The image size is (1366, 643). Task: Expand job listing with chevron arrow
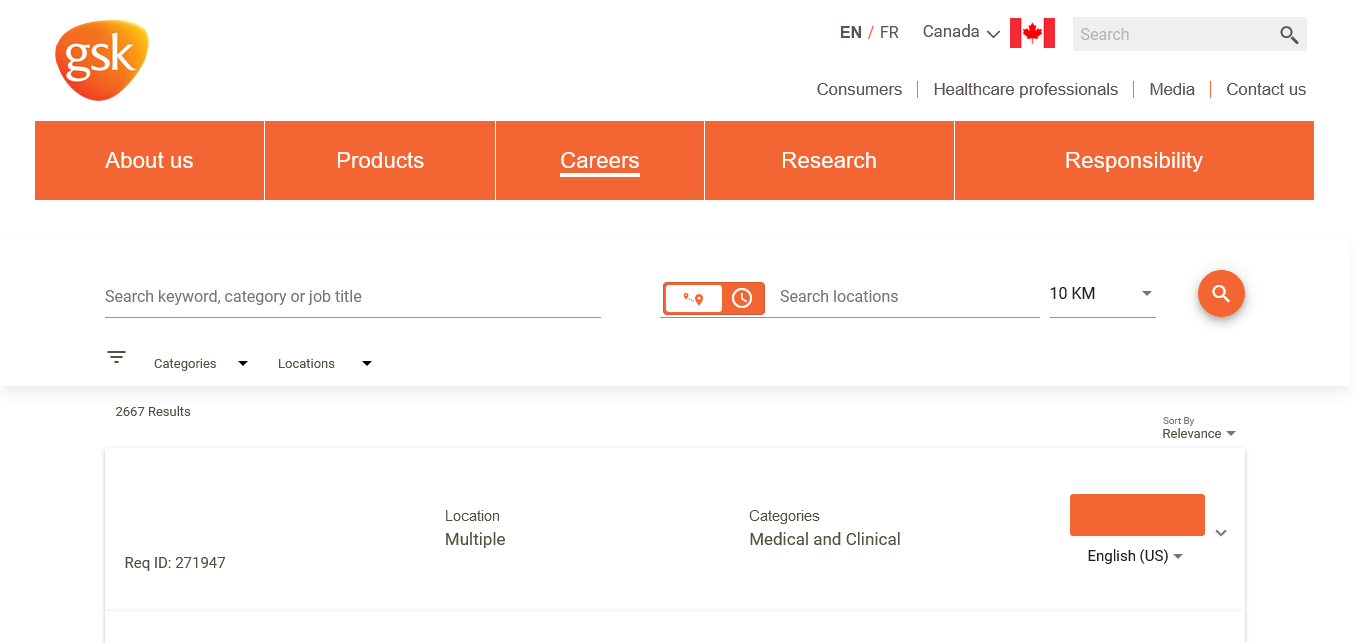click(1221, 533)
